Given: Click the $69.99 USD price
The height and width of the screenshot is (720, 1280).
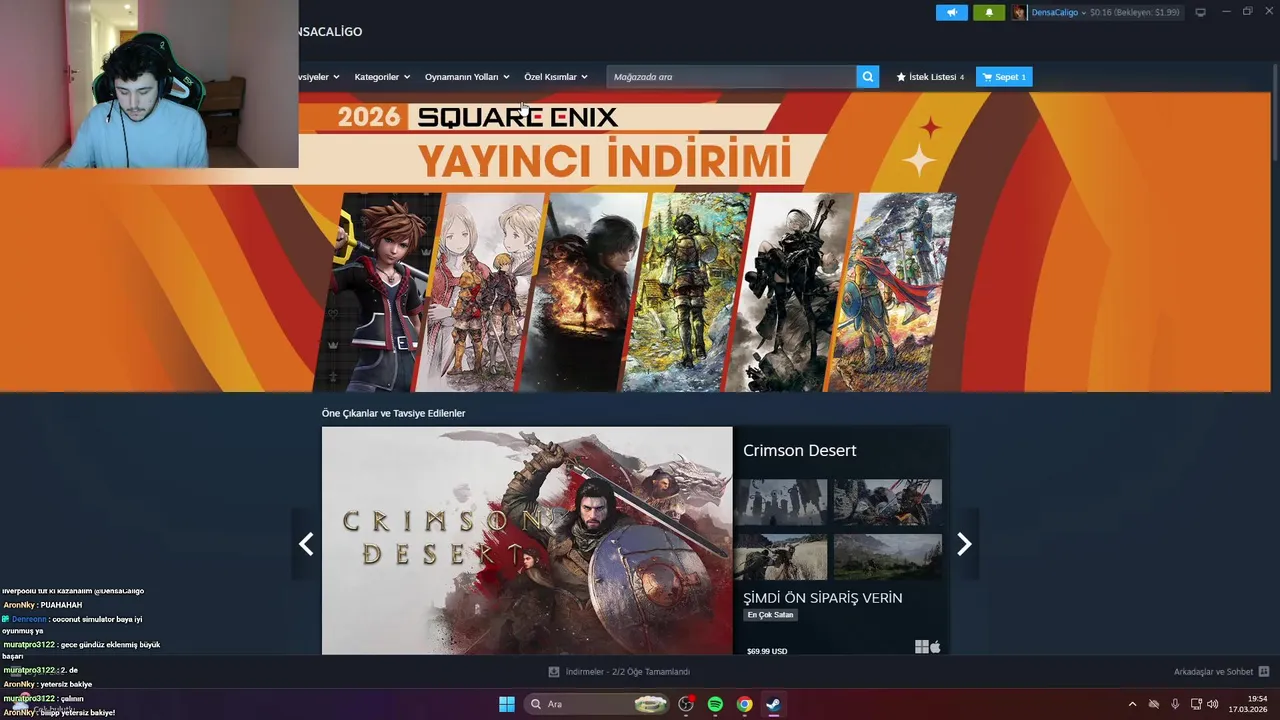Looking at the screenshot, I should [x=767, y=651].
